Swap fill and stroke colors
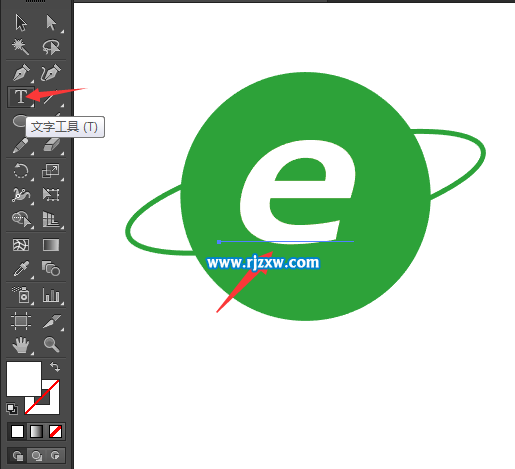Screen dimensions: 515x469 tap(55, 367)
